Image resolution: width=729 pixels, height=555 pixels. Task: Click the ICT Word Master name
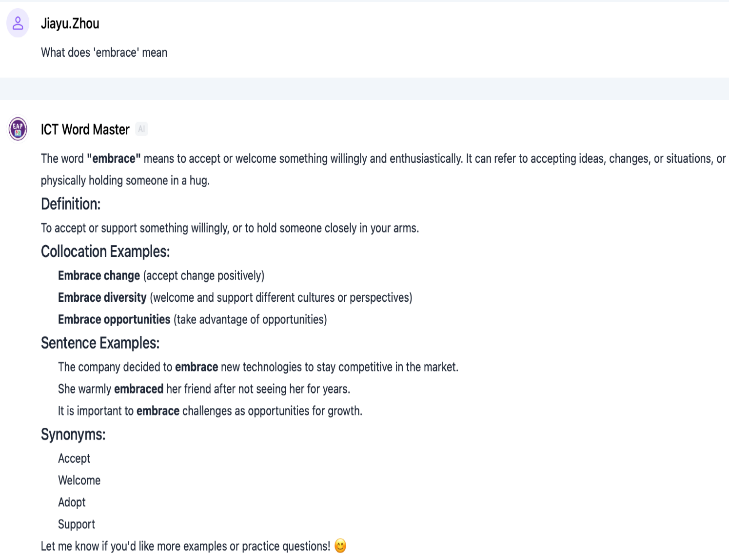point(85,129)
